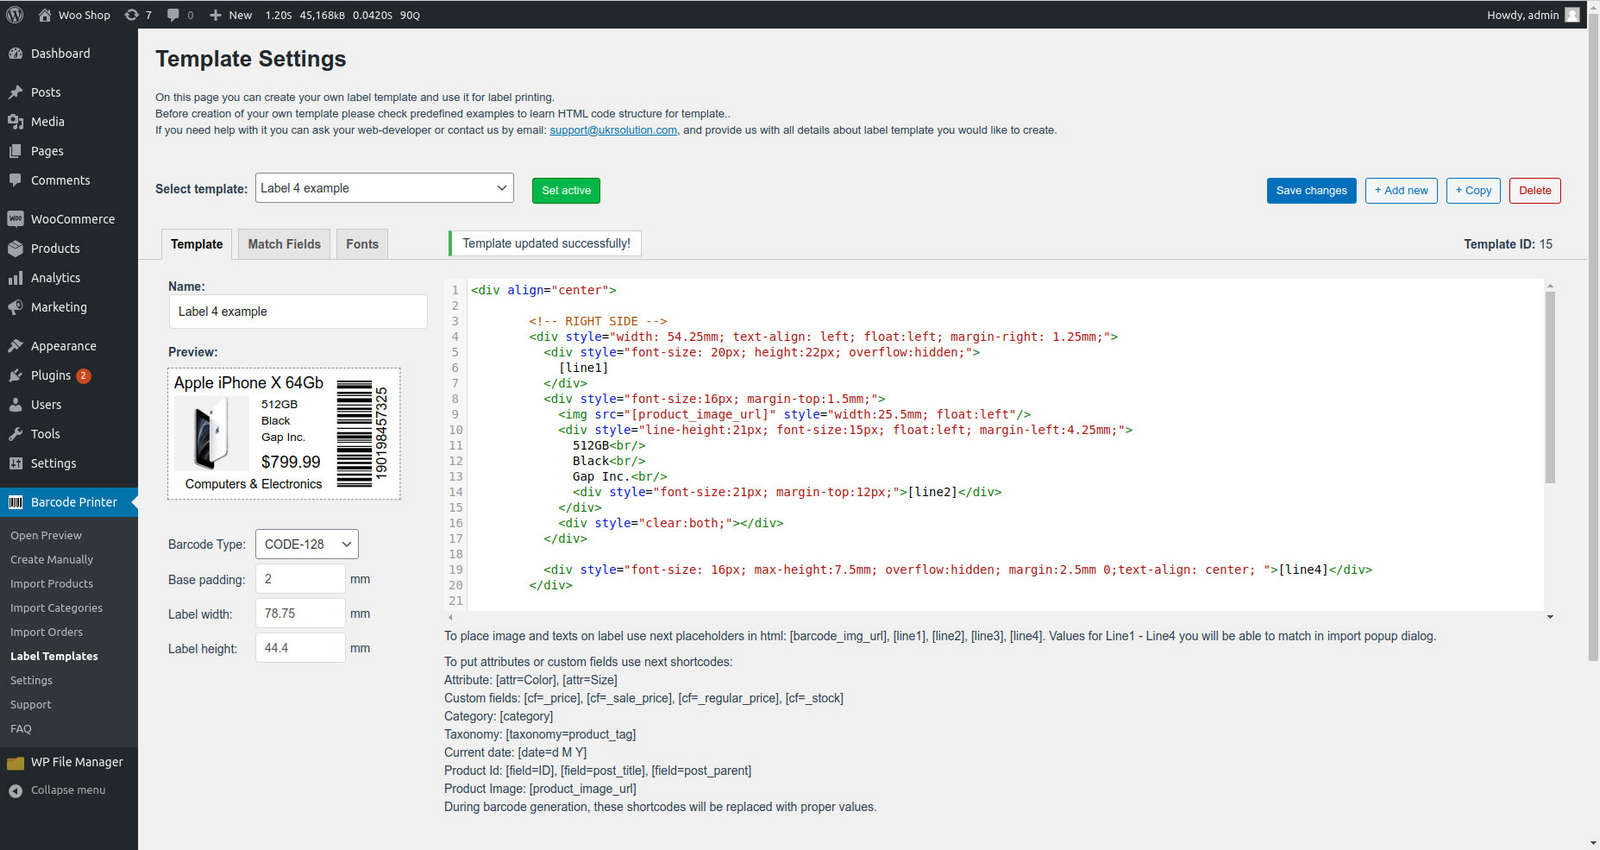This screenshot has width=1600, height=850.
Task: Switch to the Match Fields tab
Action: click(x=284, y=244)
